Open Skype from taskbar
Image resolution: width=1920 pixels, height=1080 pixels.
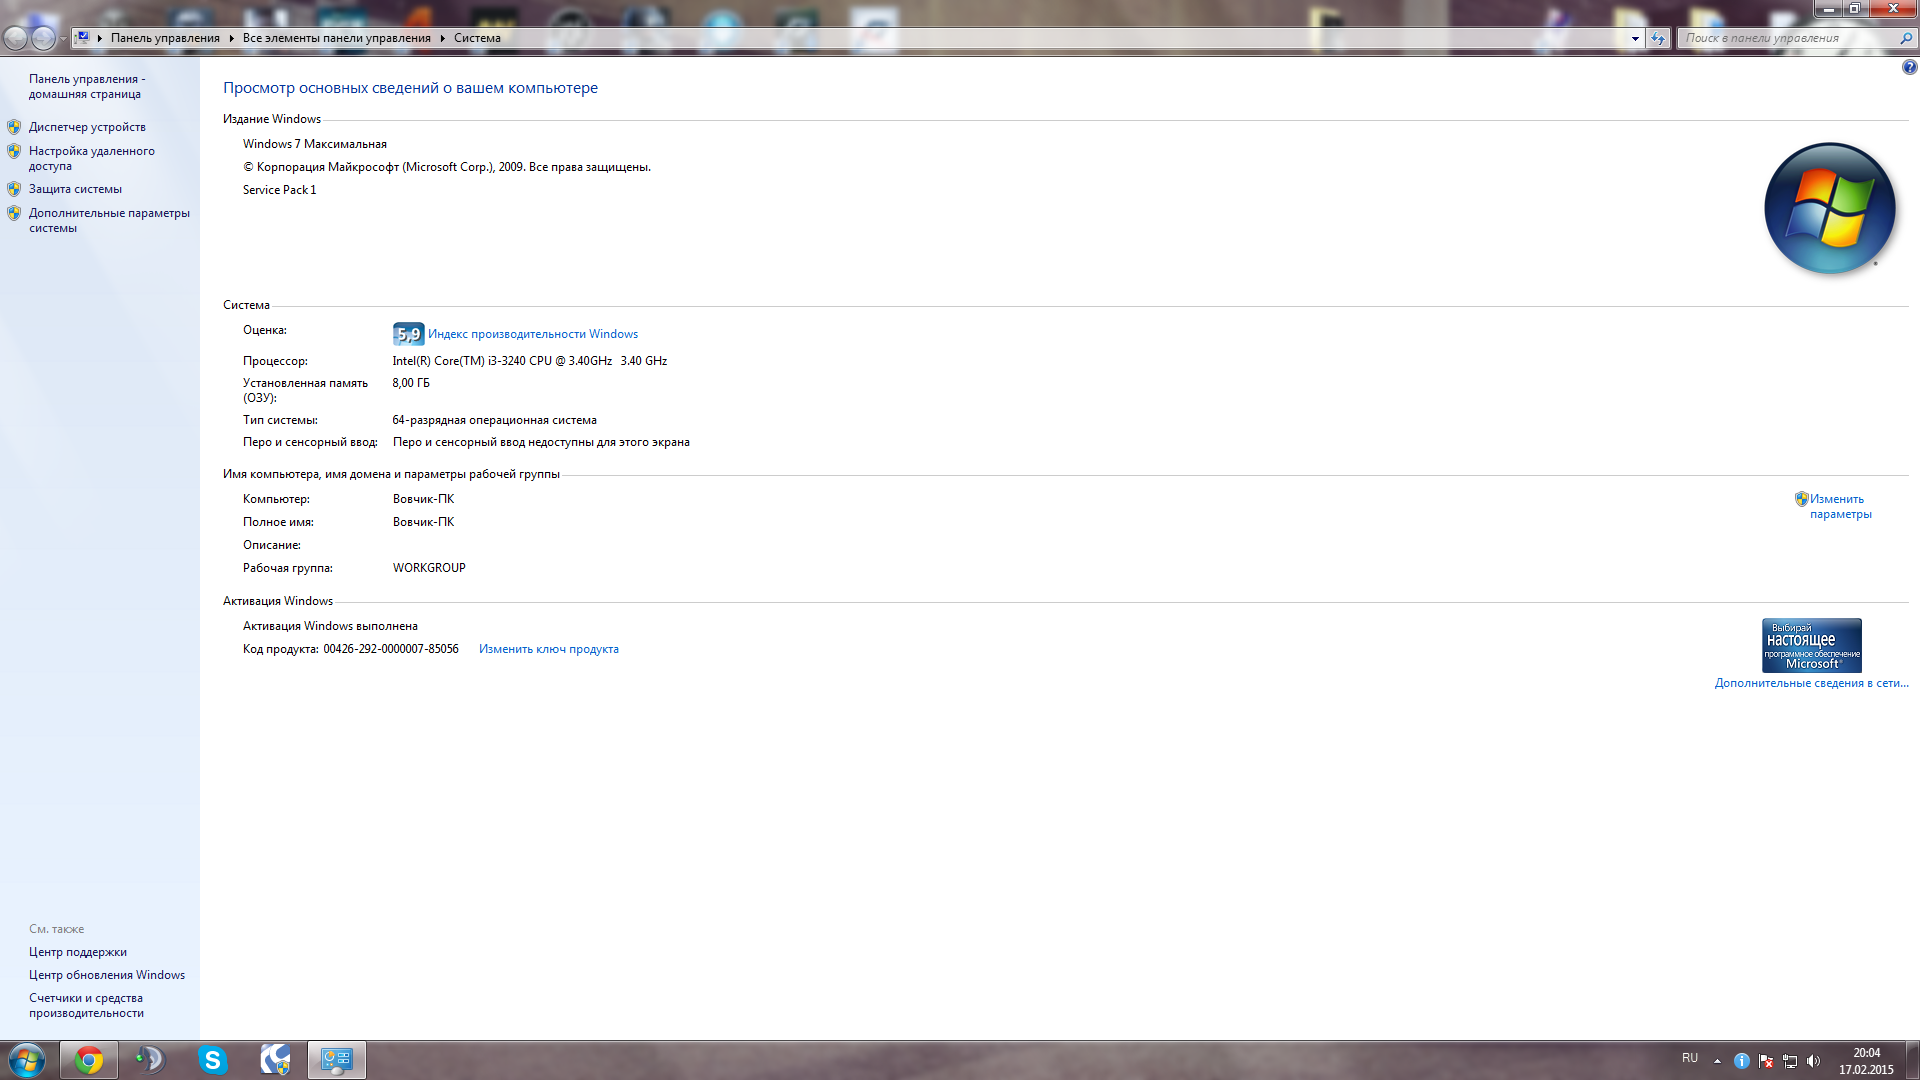pos(213,1060)
